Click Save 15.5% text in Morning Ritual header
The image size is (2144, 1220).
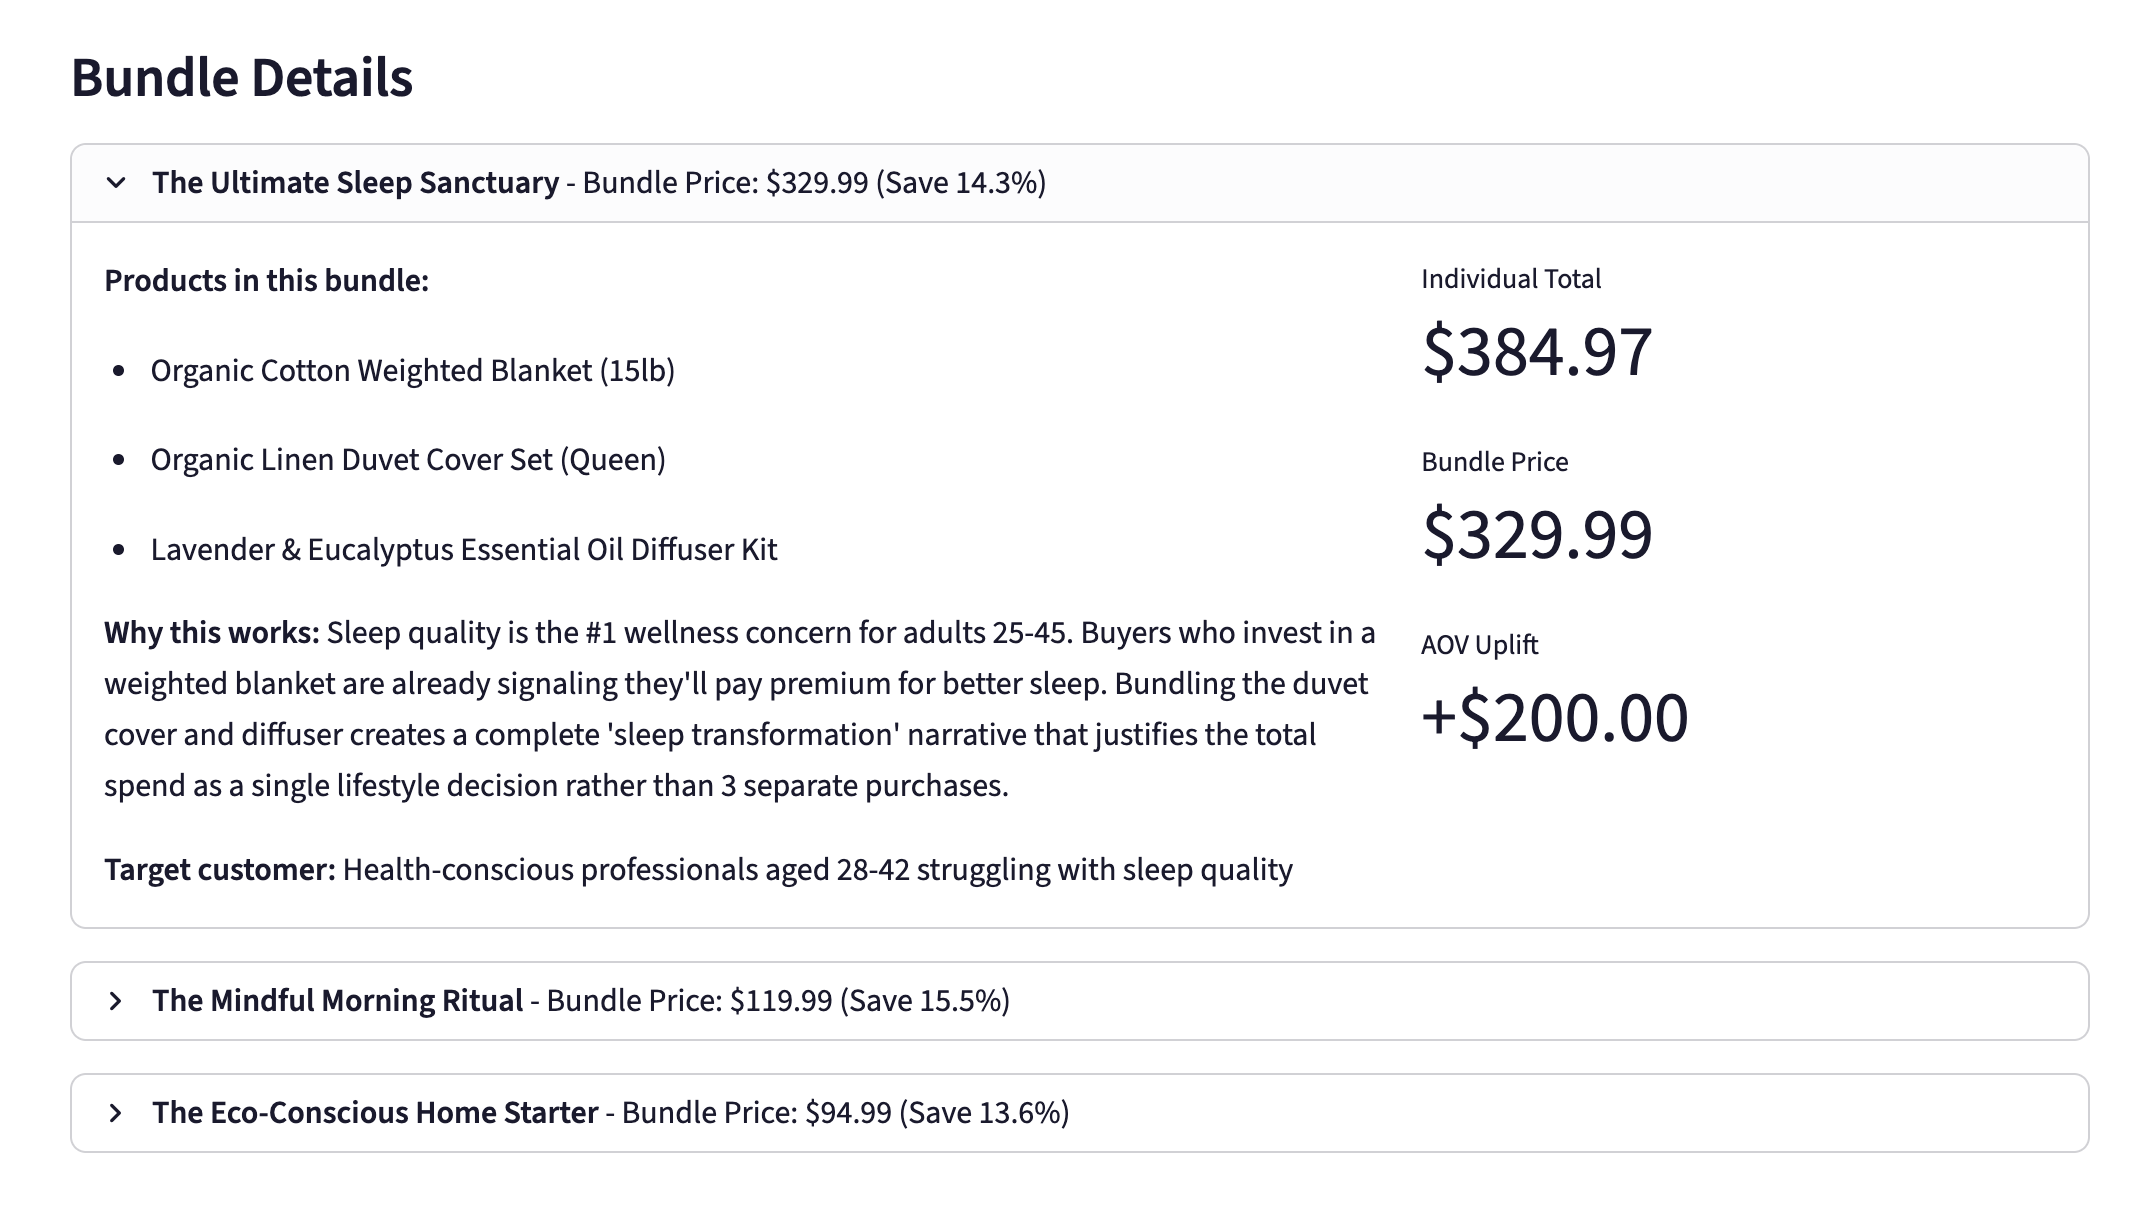point(925,1001)
